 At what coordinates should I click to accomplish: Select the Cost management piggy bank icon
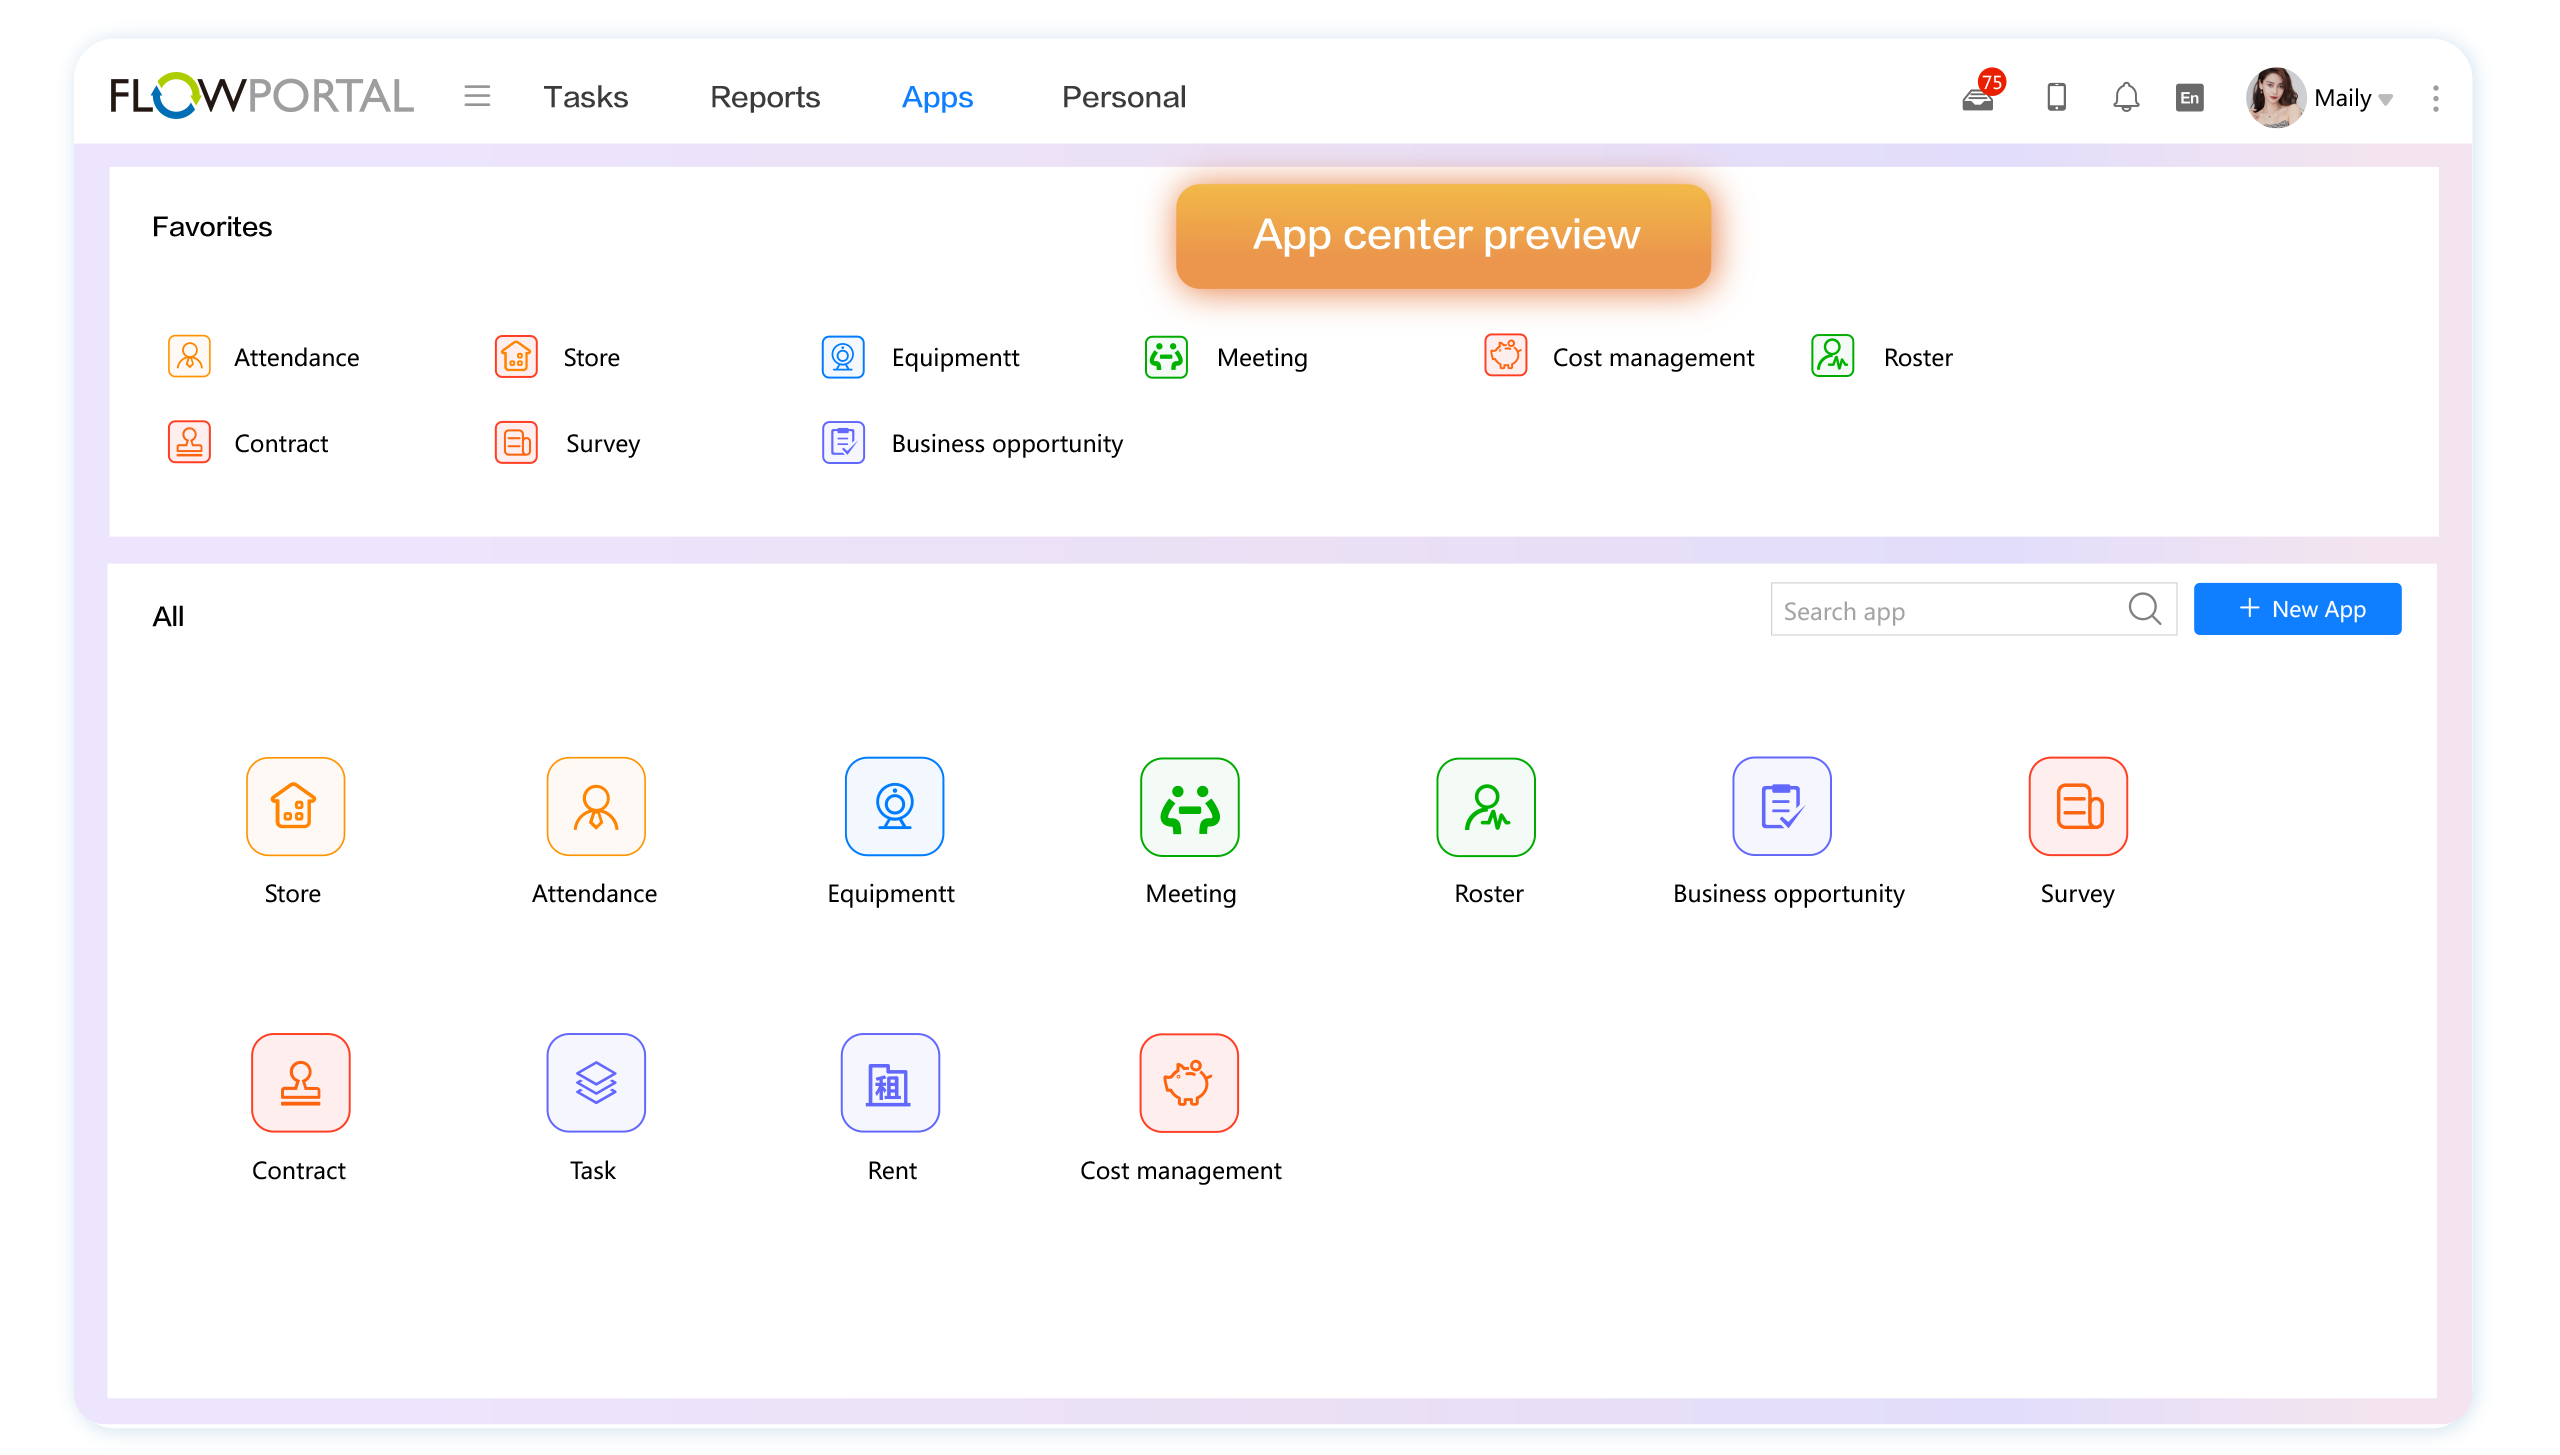coord(1189,1082)
